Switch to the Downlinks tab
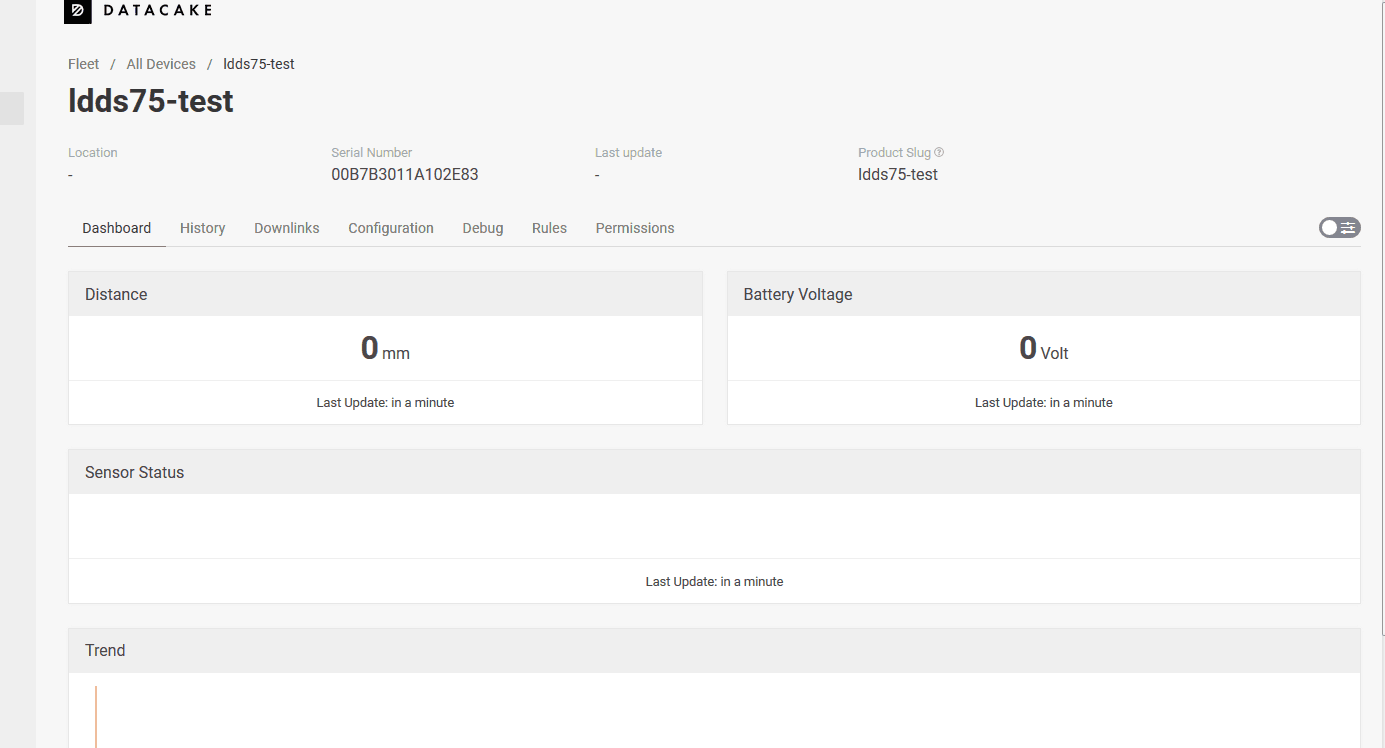The image size is (1385, 748). (x=287, y=228)
